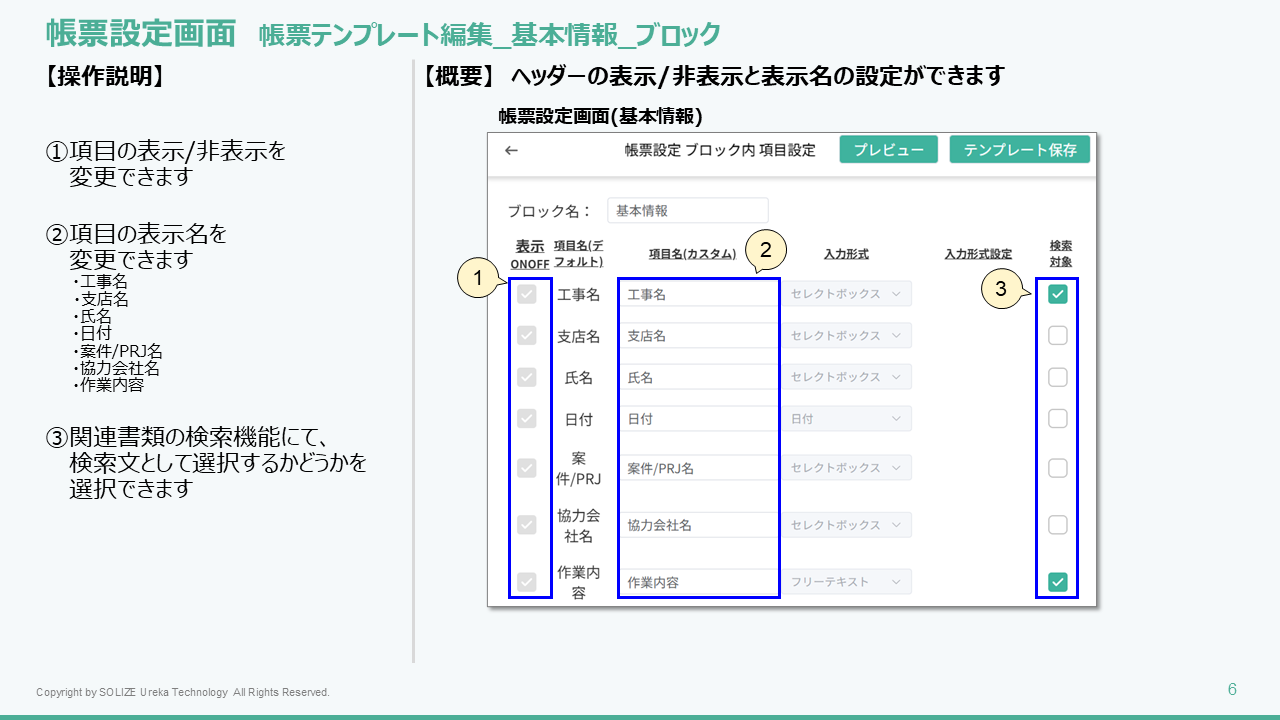Click the テンプレート保存 button
Image resolution: width=1280 pixels, height=720 pixels.
click(1019, 150)
